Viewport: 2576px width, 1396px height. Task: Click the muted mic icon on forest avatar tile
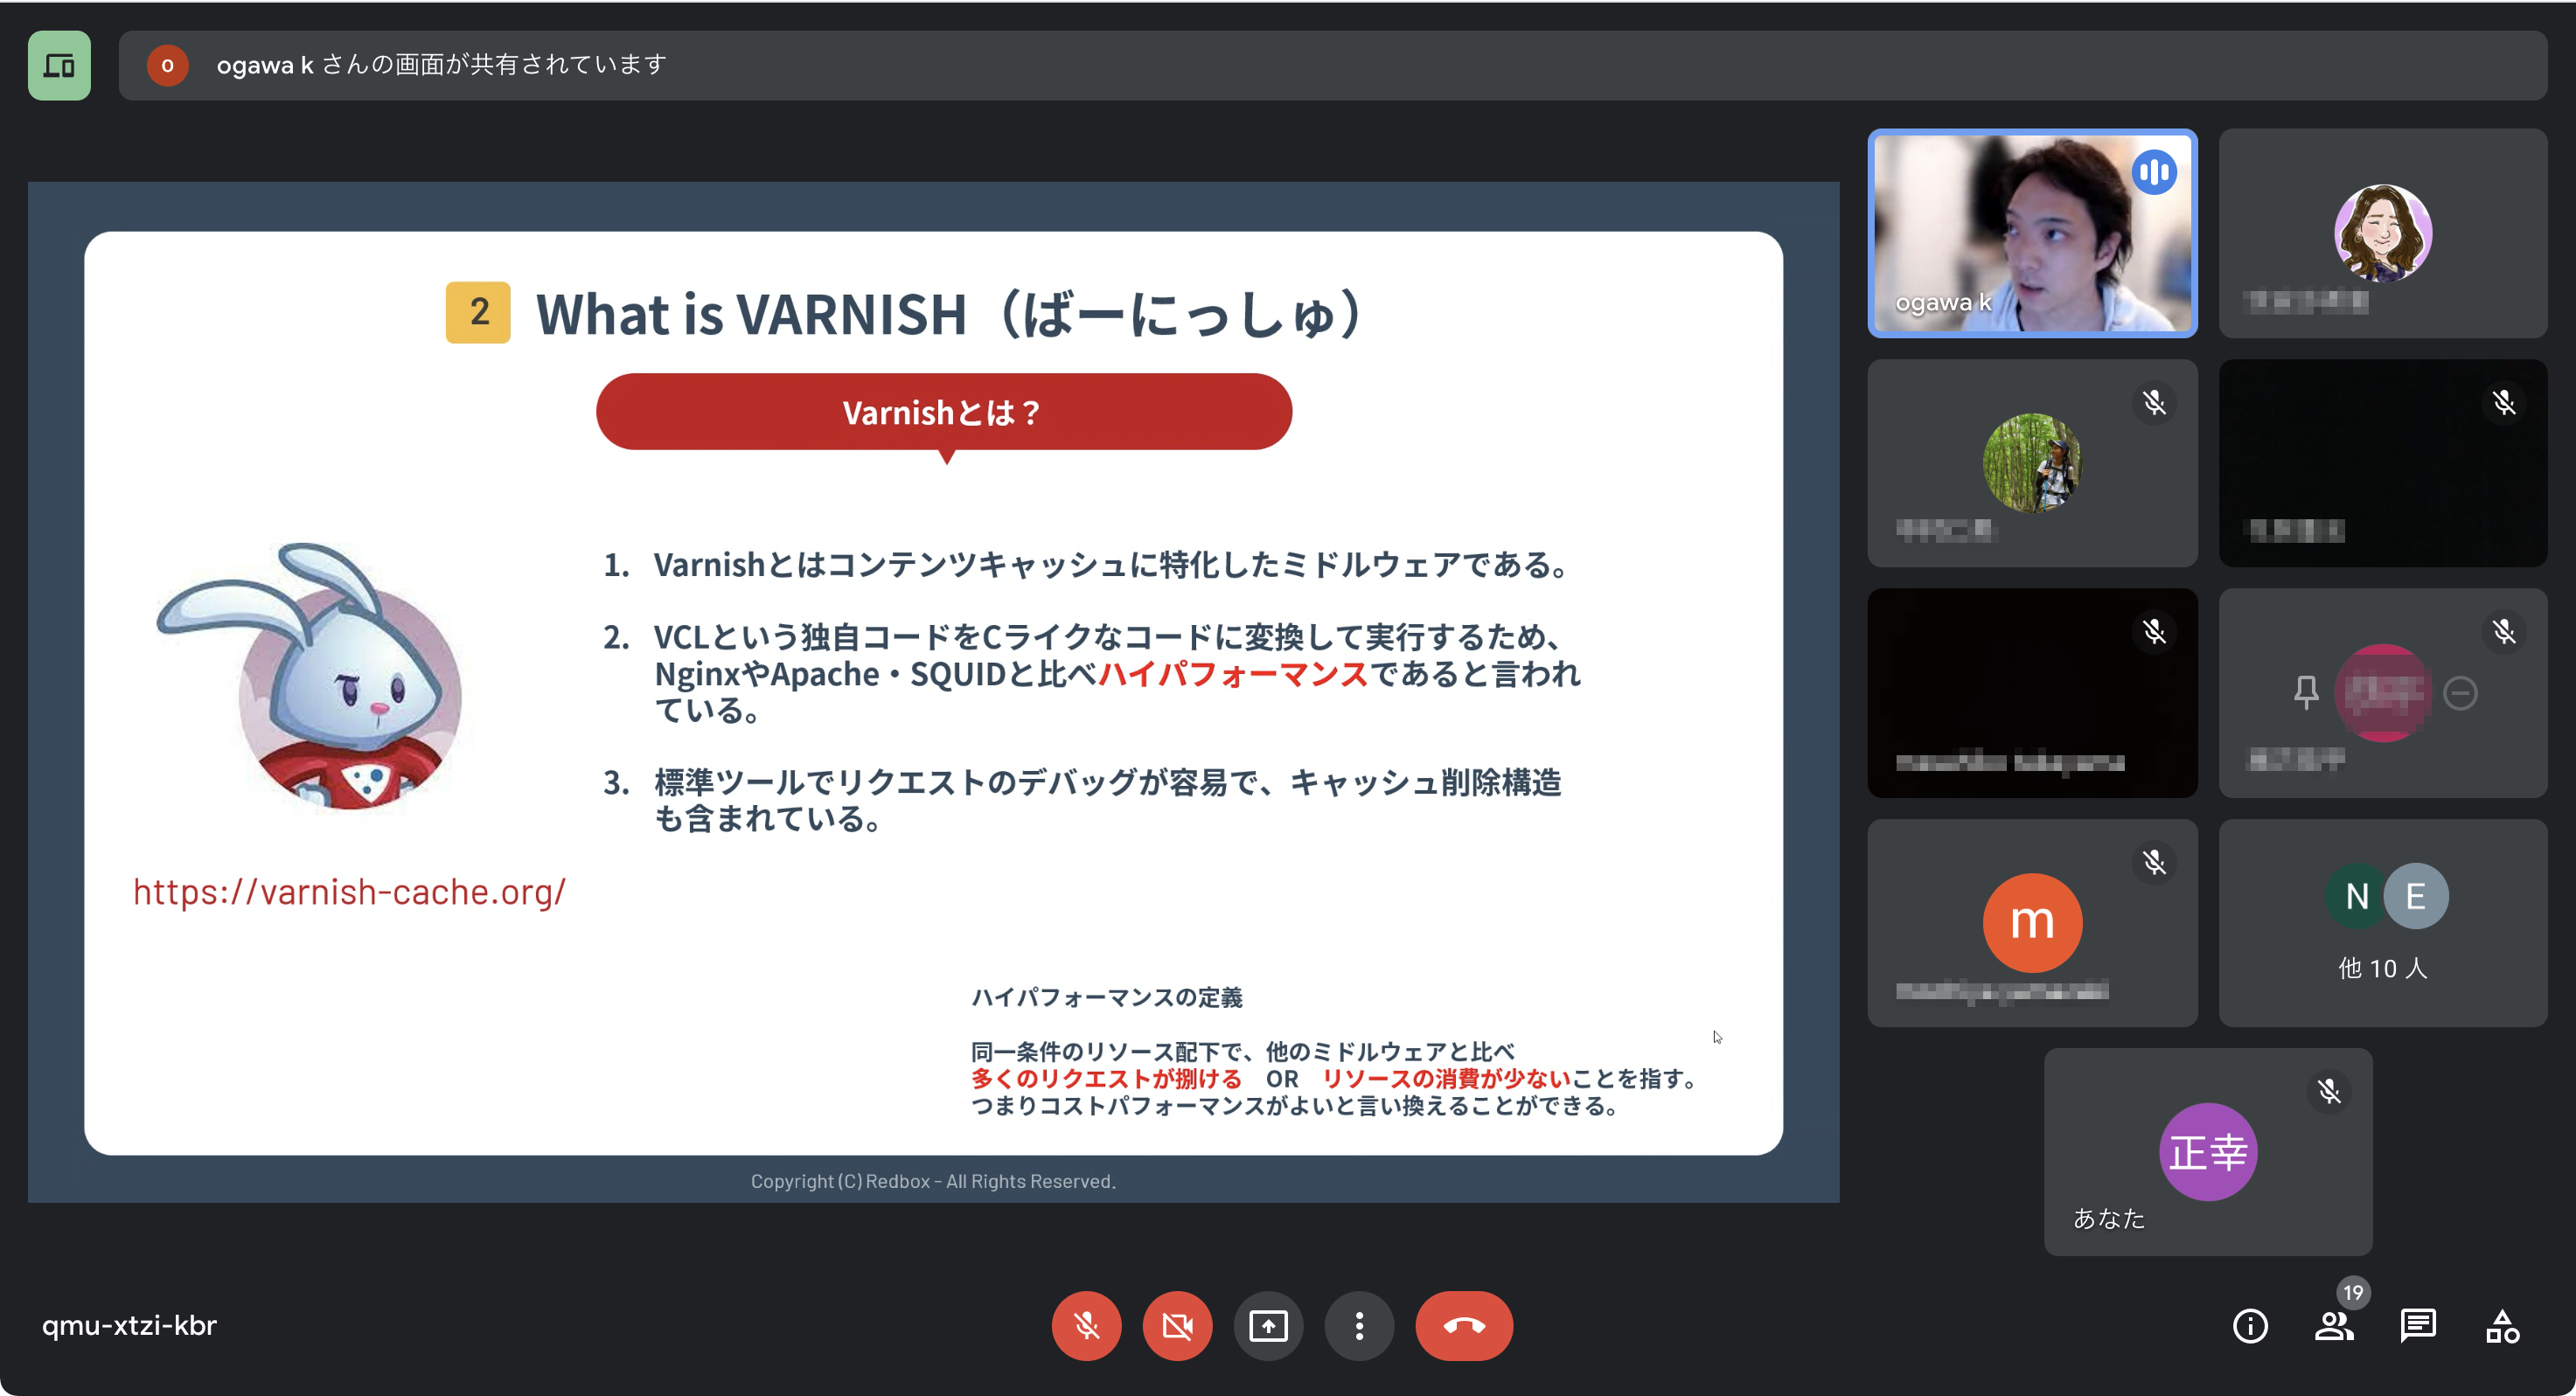pyautogui.click(x=2154, y=403)
